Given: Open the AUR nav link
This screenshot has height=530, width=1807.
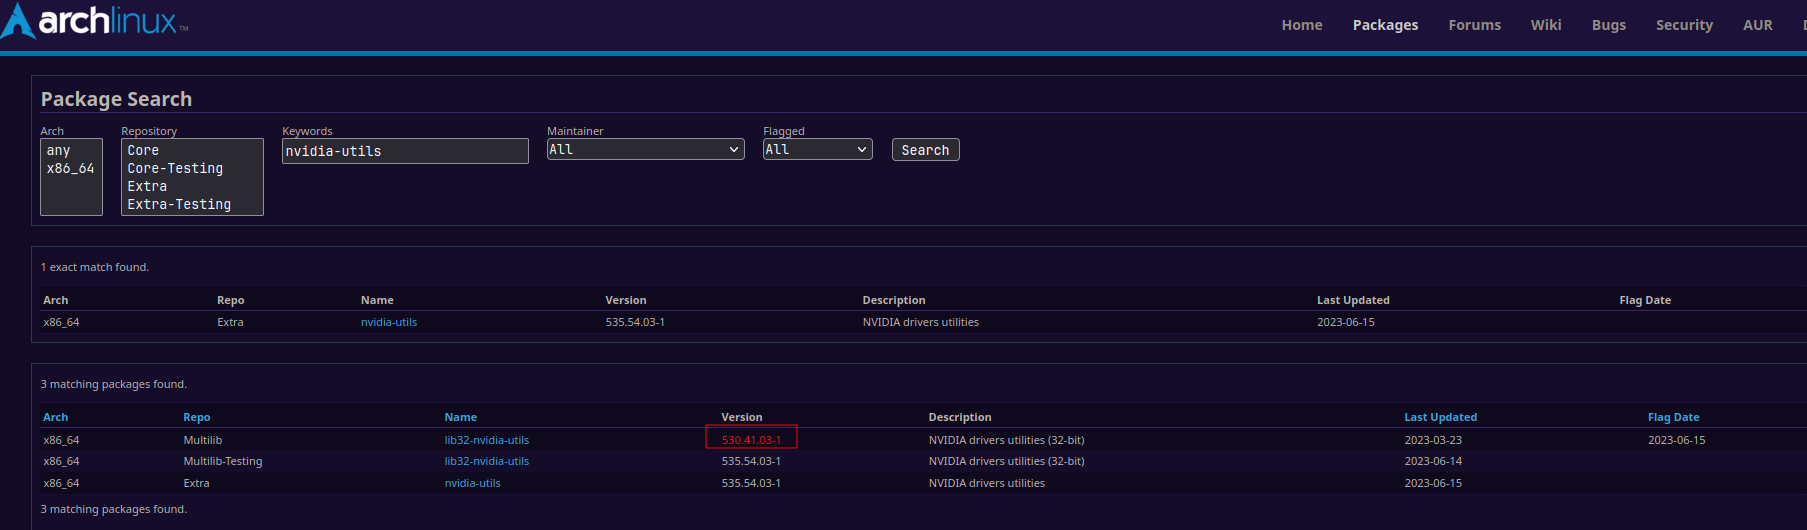Looking at the screenshot, I should click(1757, 25).
